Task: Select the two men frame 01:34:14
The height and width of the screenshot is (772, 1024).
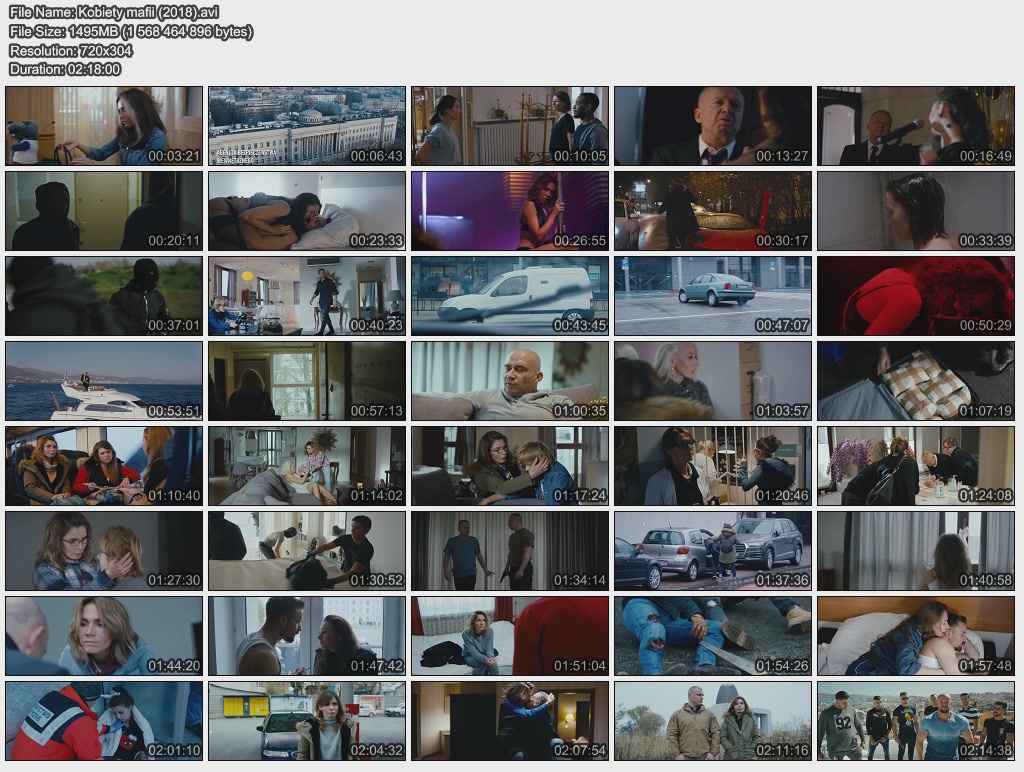Action: [510, 551]
